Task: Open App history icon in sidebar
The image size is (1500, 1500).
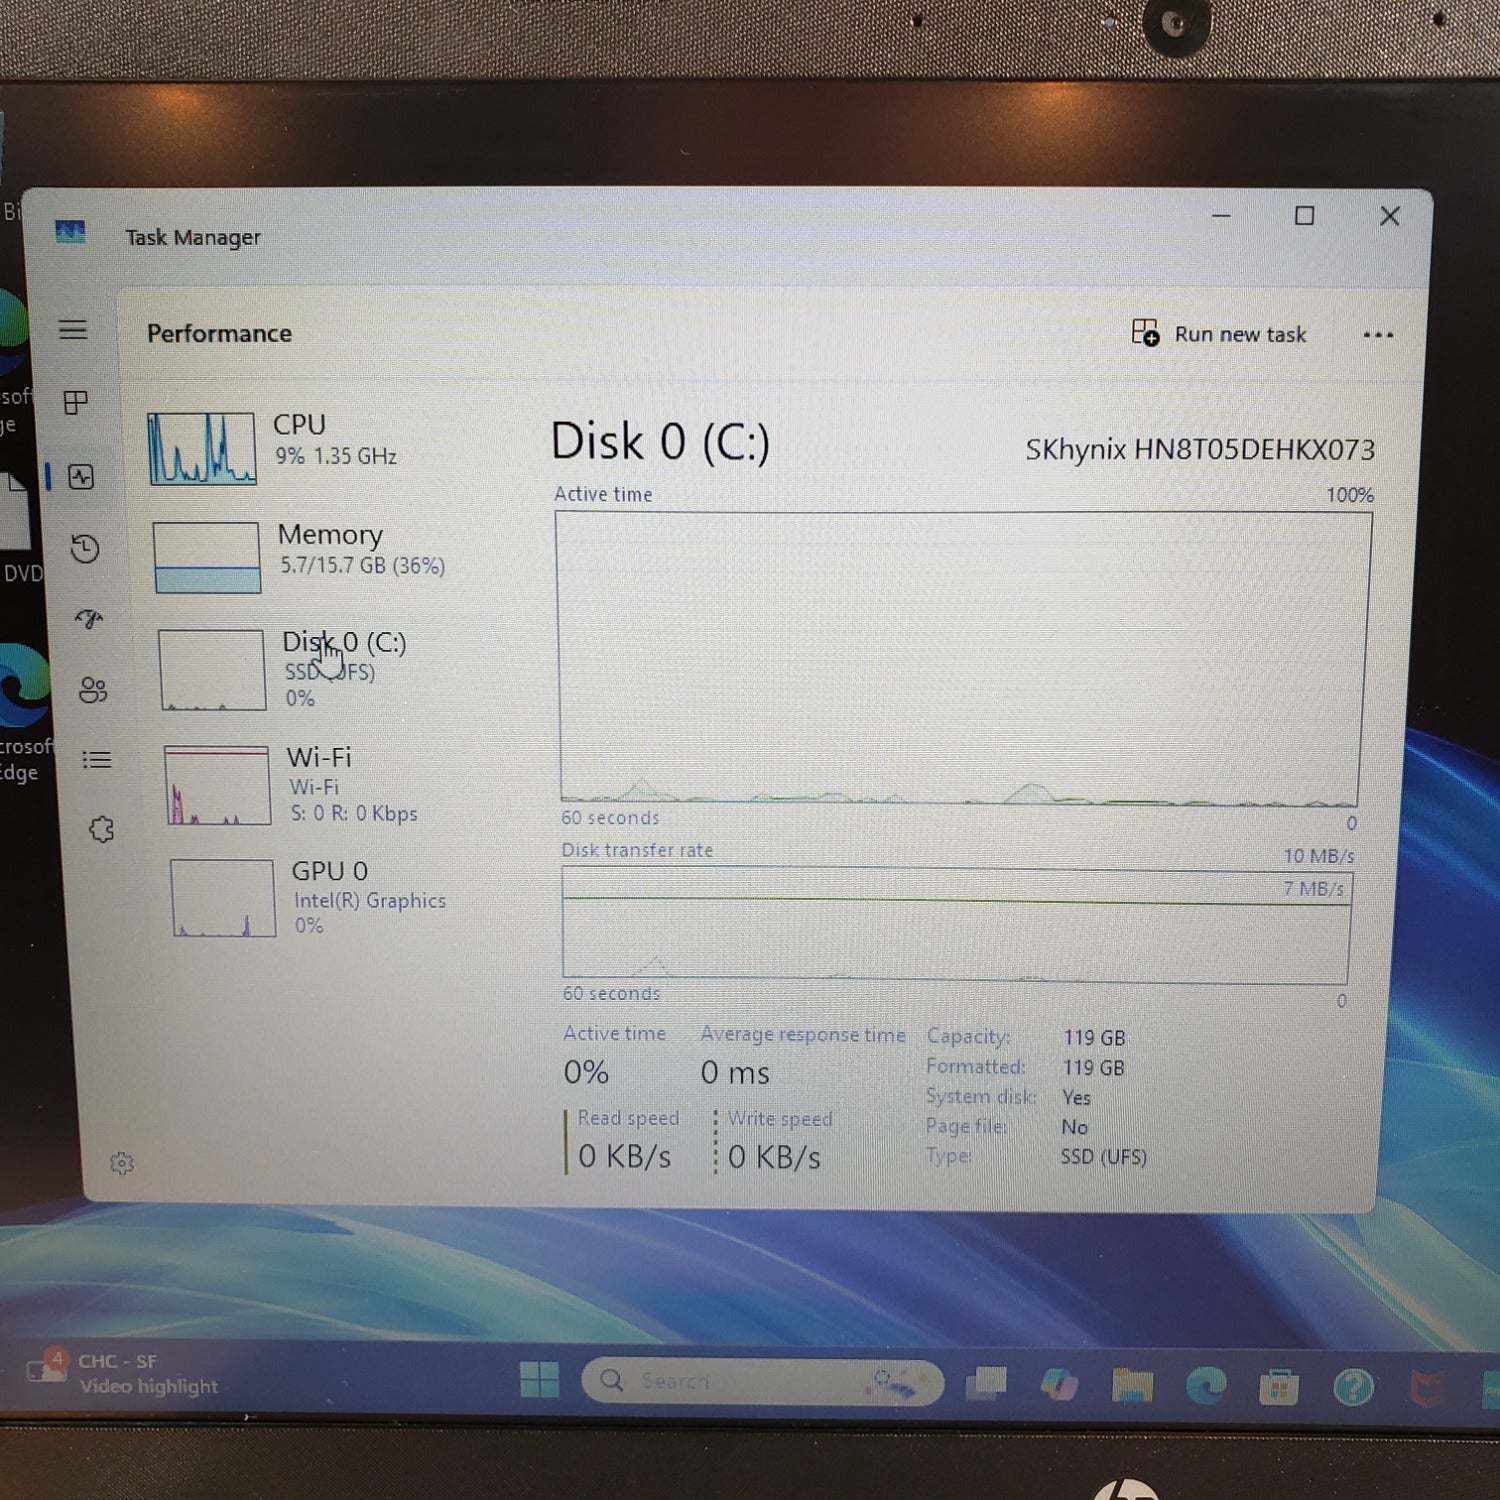Action: [85, 548]
